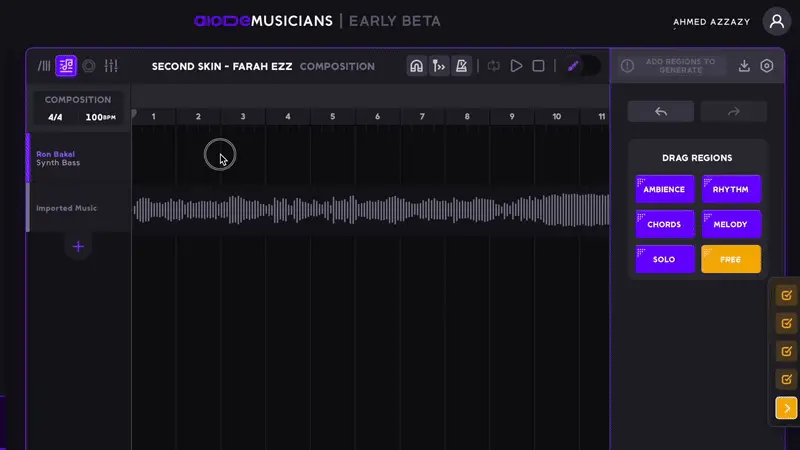
Task: Open the user profile avatar menu
Action: 776,21
